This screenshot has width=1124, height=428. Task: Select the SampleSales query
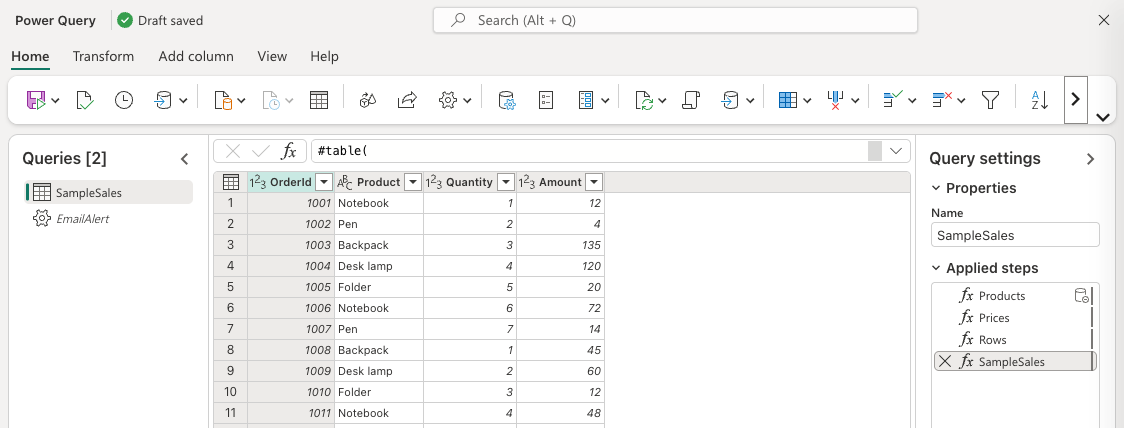pos(109,192)
